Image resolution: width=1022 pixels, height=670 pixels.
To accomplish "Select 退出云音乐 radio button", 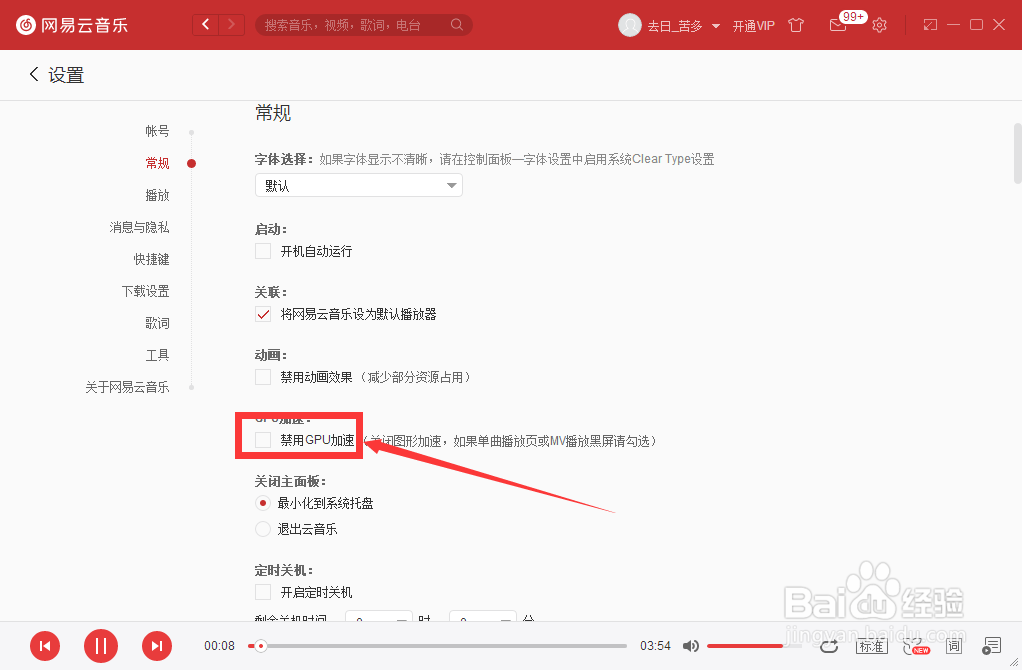I will tap(263, 529).
